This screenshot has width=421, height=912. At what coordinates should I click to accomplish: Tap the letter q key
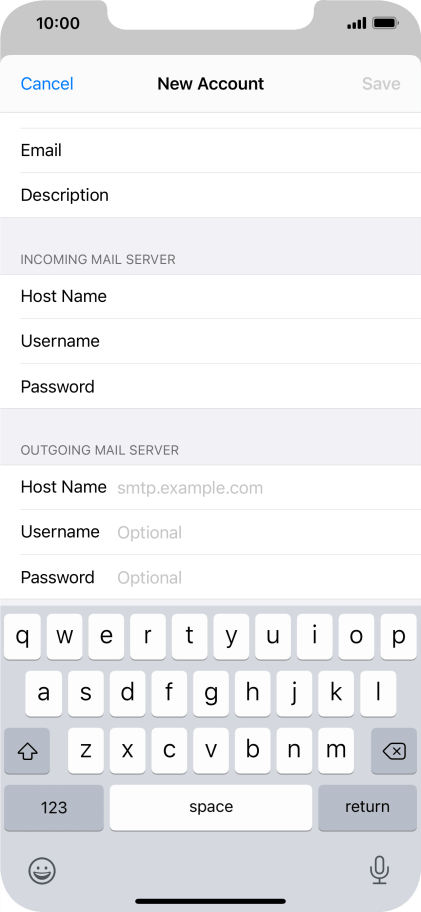tap(22, 637)
